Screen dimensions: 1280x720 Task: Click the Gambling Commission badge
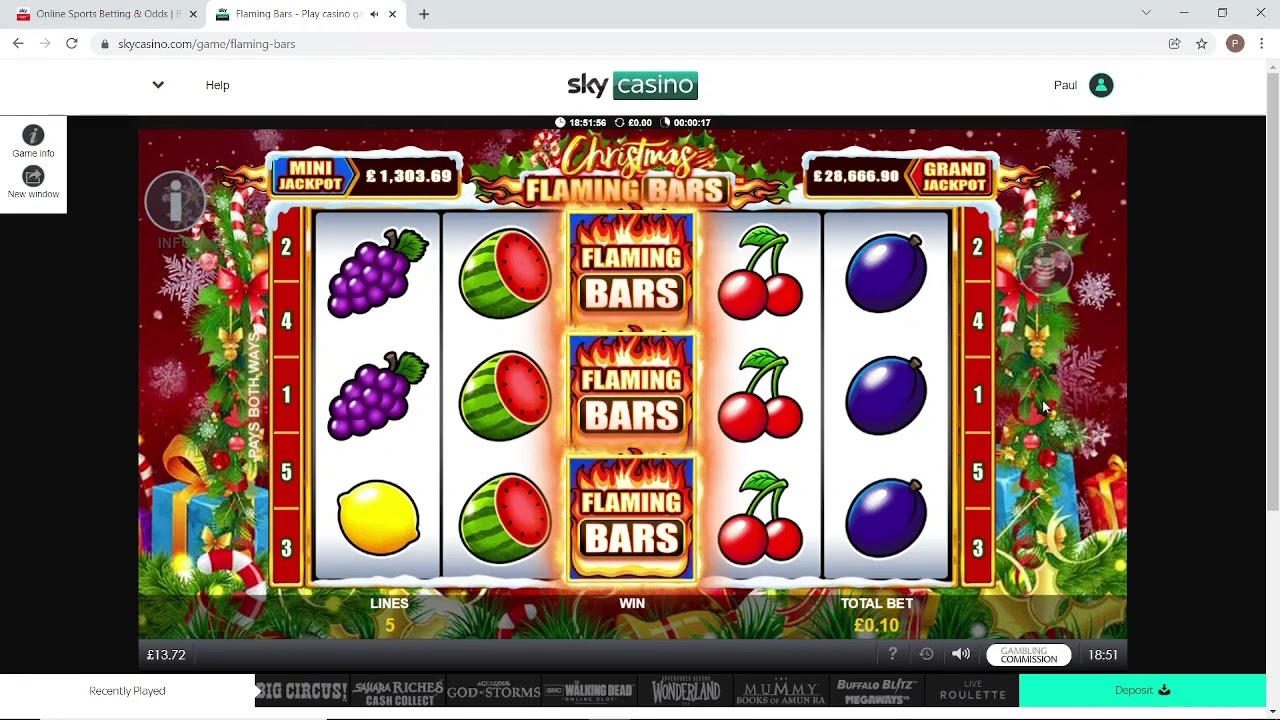click(1028, 655)
